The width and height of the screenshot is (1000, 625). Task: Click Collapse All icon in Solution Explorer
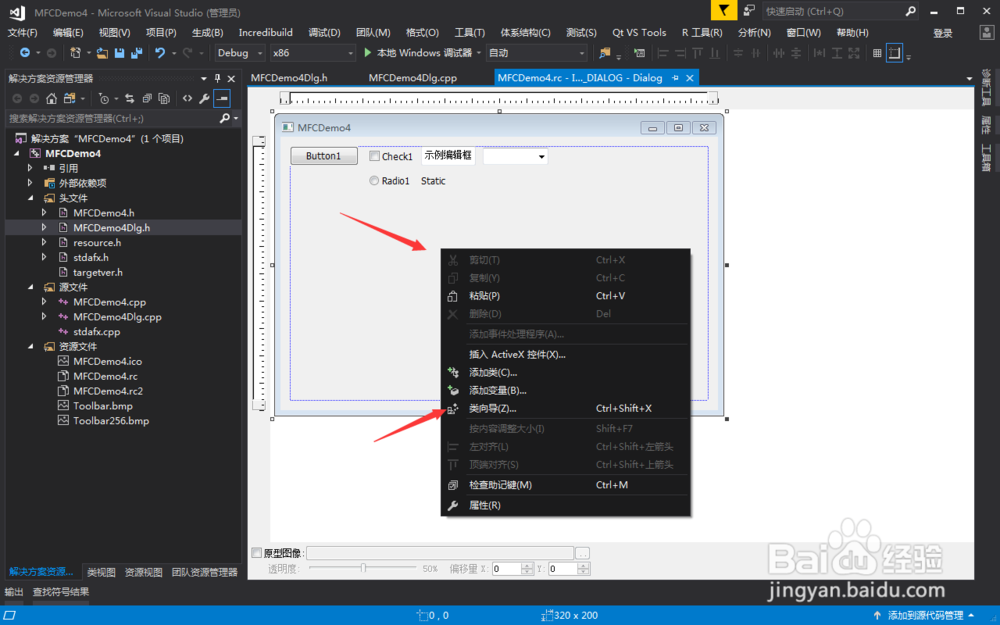coord(147,98)
